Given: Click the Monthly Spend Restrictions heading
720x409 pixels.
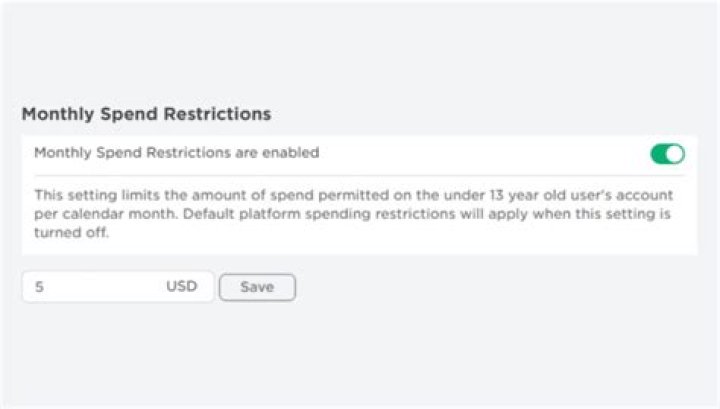Looking at the screenshot, I should [146, 114].
